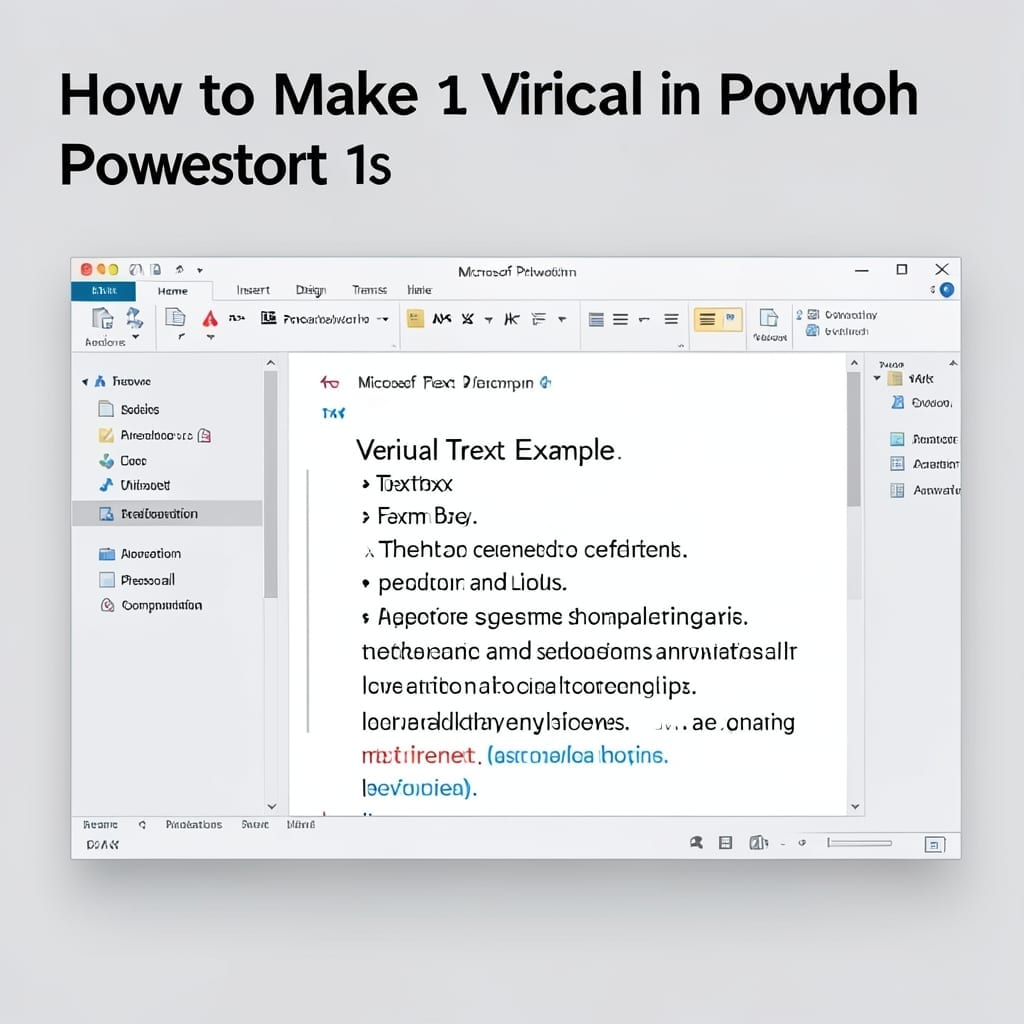Click the new slide document icon

769,318
